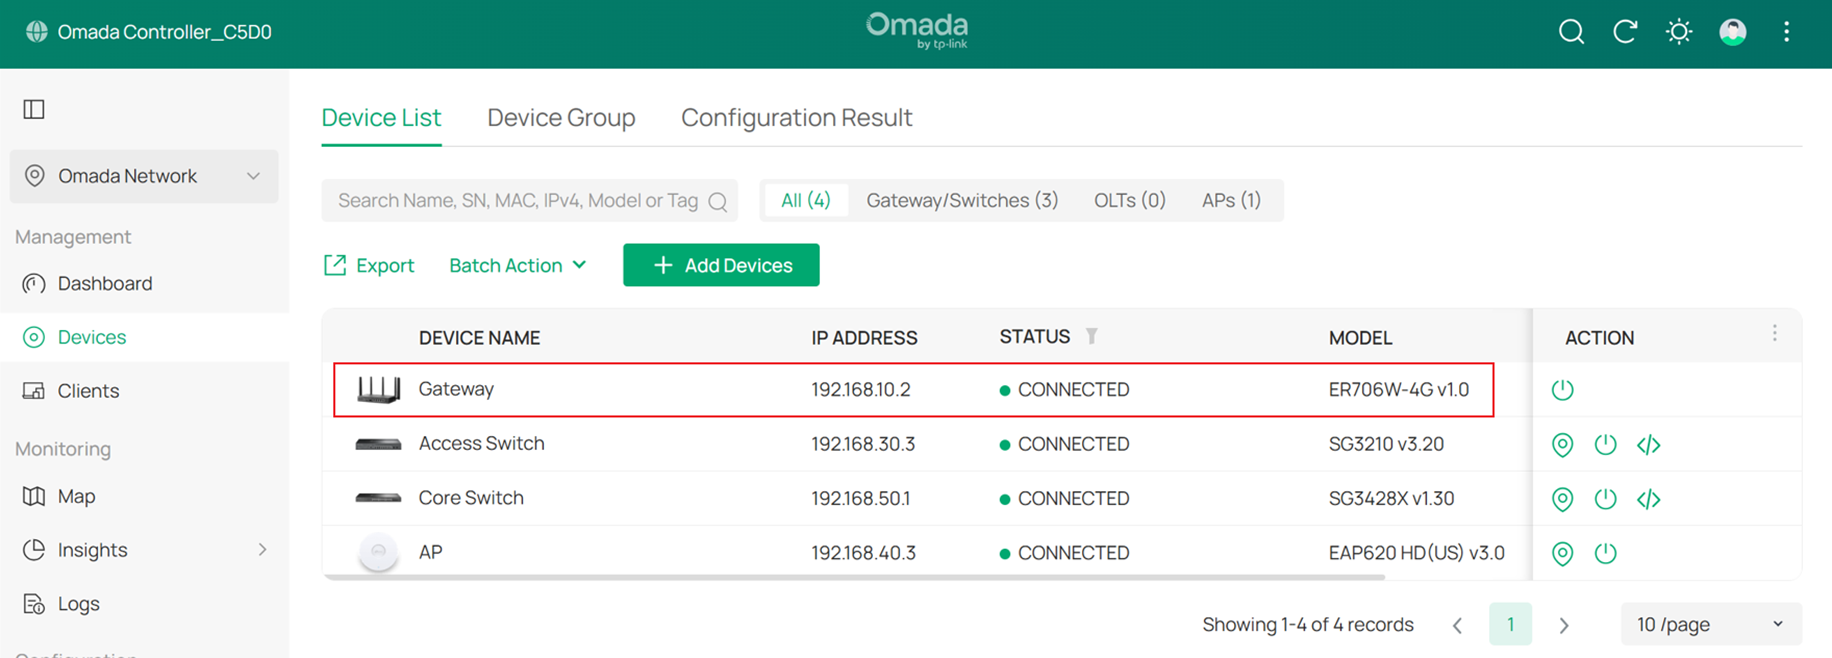1832x658 pixels.
Task: Click the MODEL column header
Action: [1360, 338]
